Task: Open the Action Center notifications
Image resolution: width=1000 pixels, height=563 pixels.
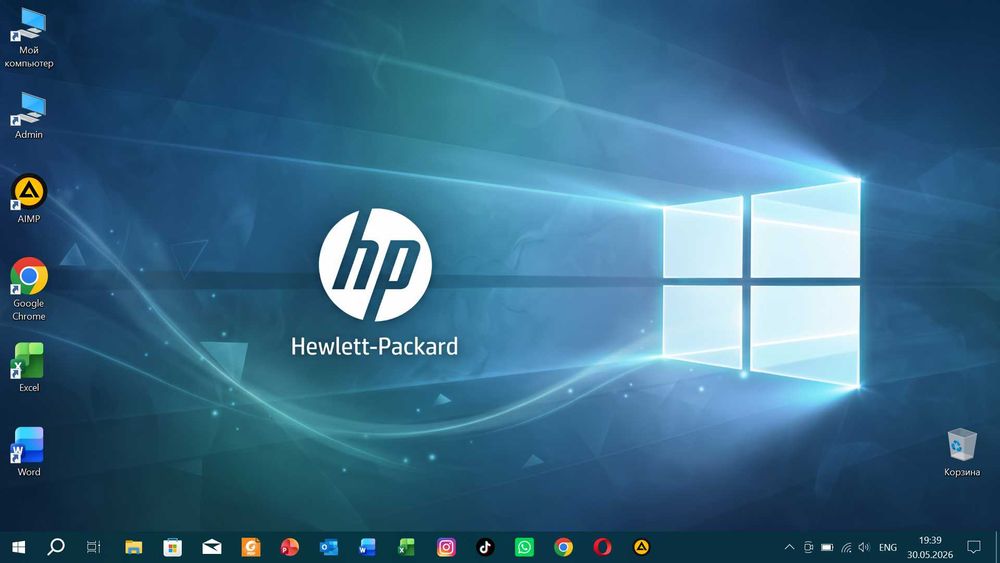Action: pos(973,547)
